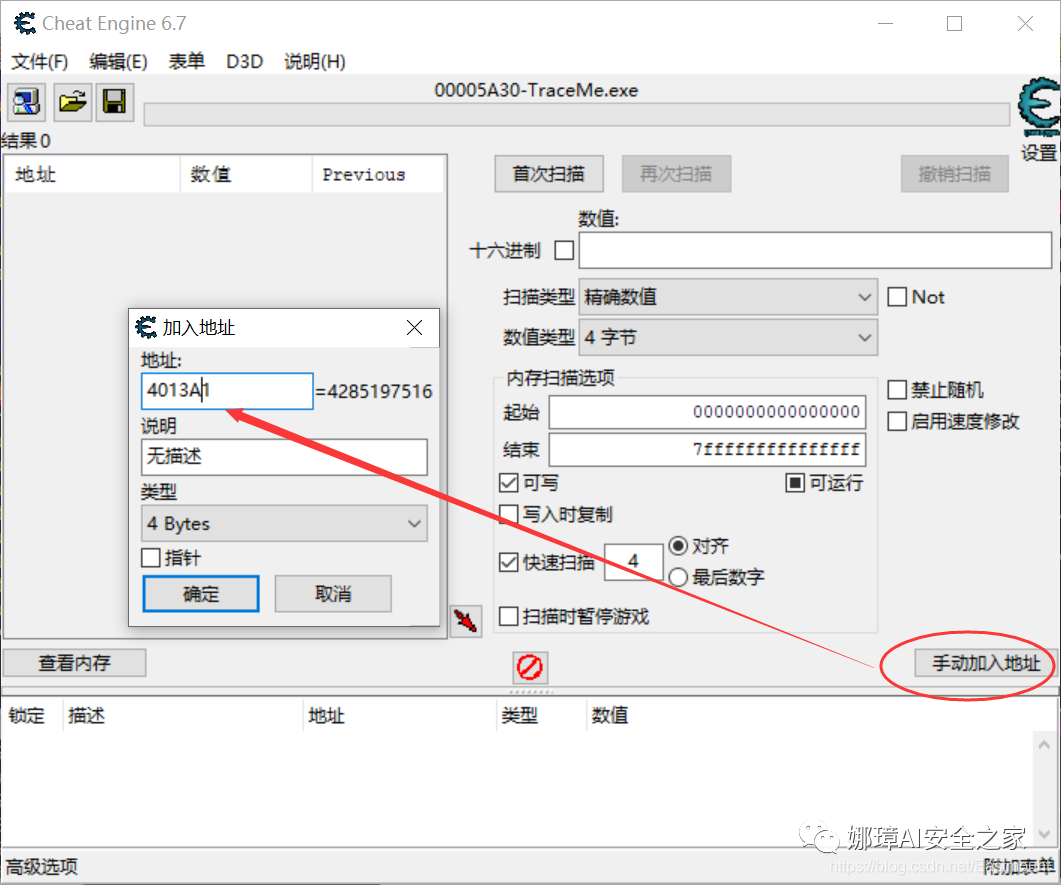This screenshot has height=885, width=1061.
Task: Click the Cheat Engine logo settings icon
Action: coord(1039,106)
